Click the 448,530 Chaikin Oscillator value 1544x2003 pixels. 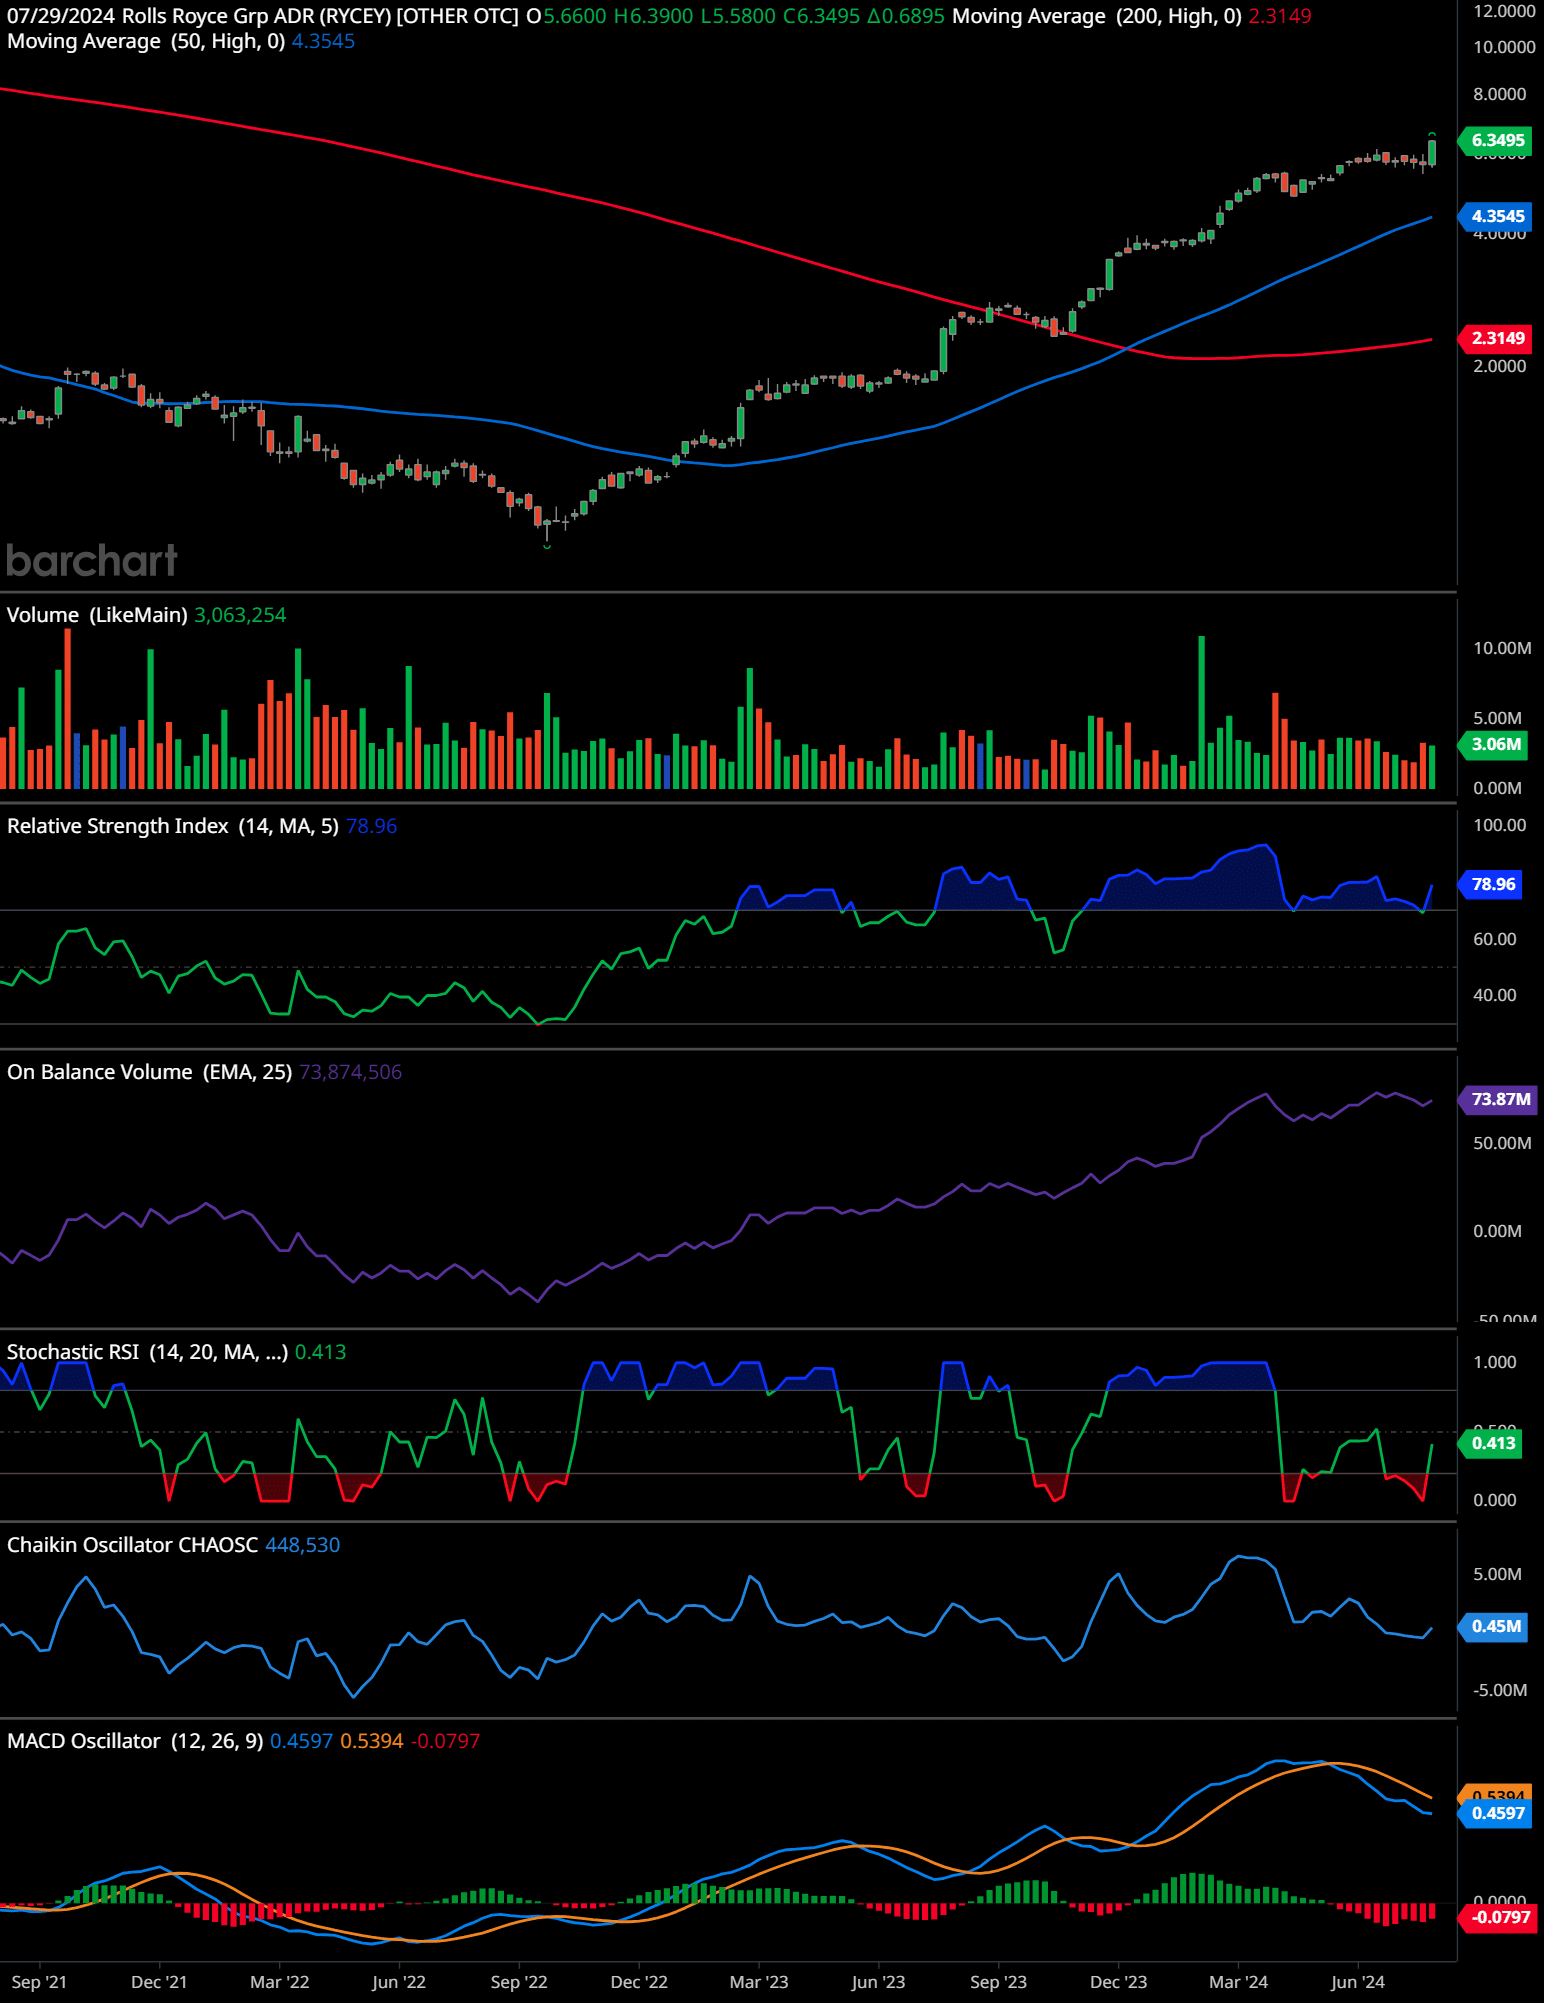(302, 1545)
